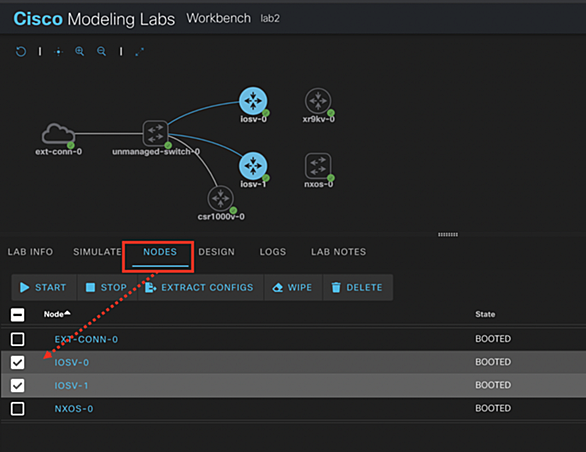The width and height of the screenshot is (586, 452).
Task: Toggle the select-all nodes checkbox
Action: pos(18,315)
